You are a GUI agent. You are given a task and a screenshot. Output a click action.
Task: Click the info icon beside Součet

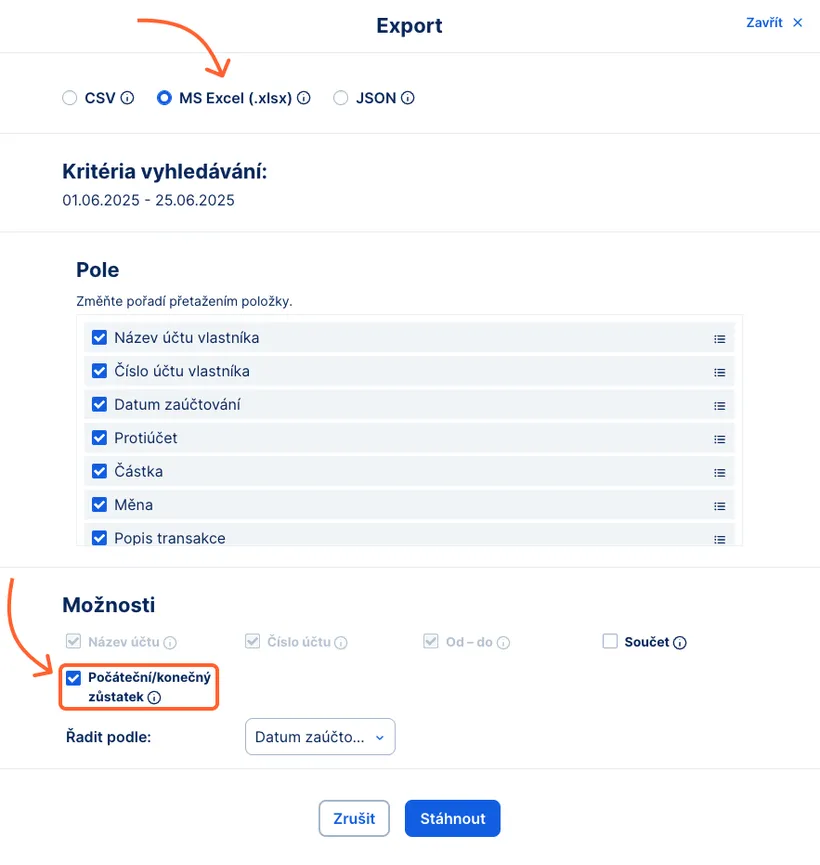click(x=679, y=641)
